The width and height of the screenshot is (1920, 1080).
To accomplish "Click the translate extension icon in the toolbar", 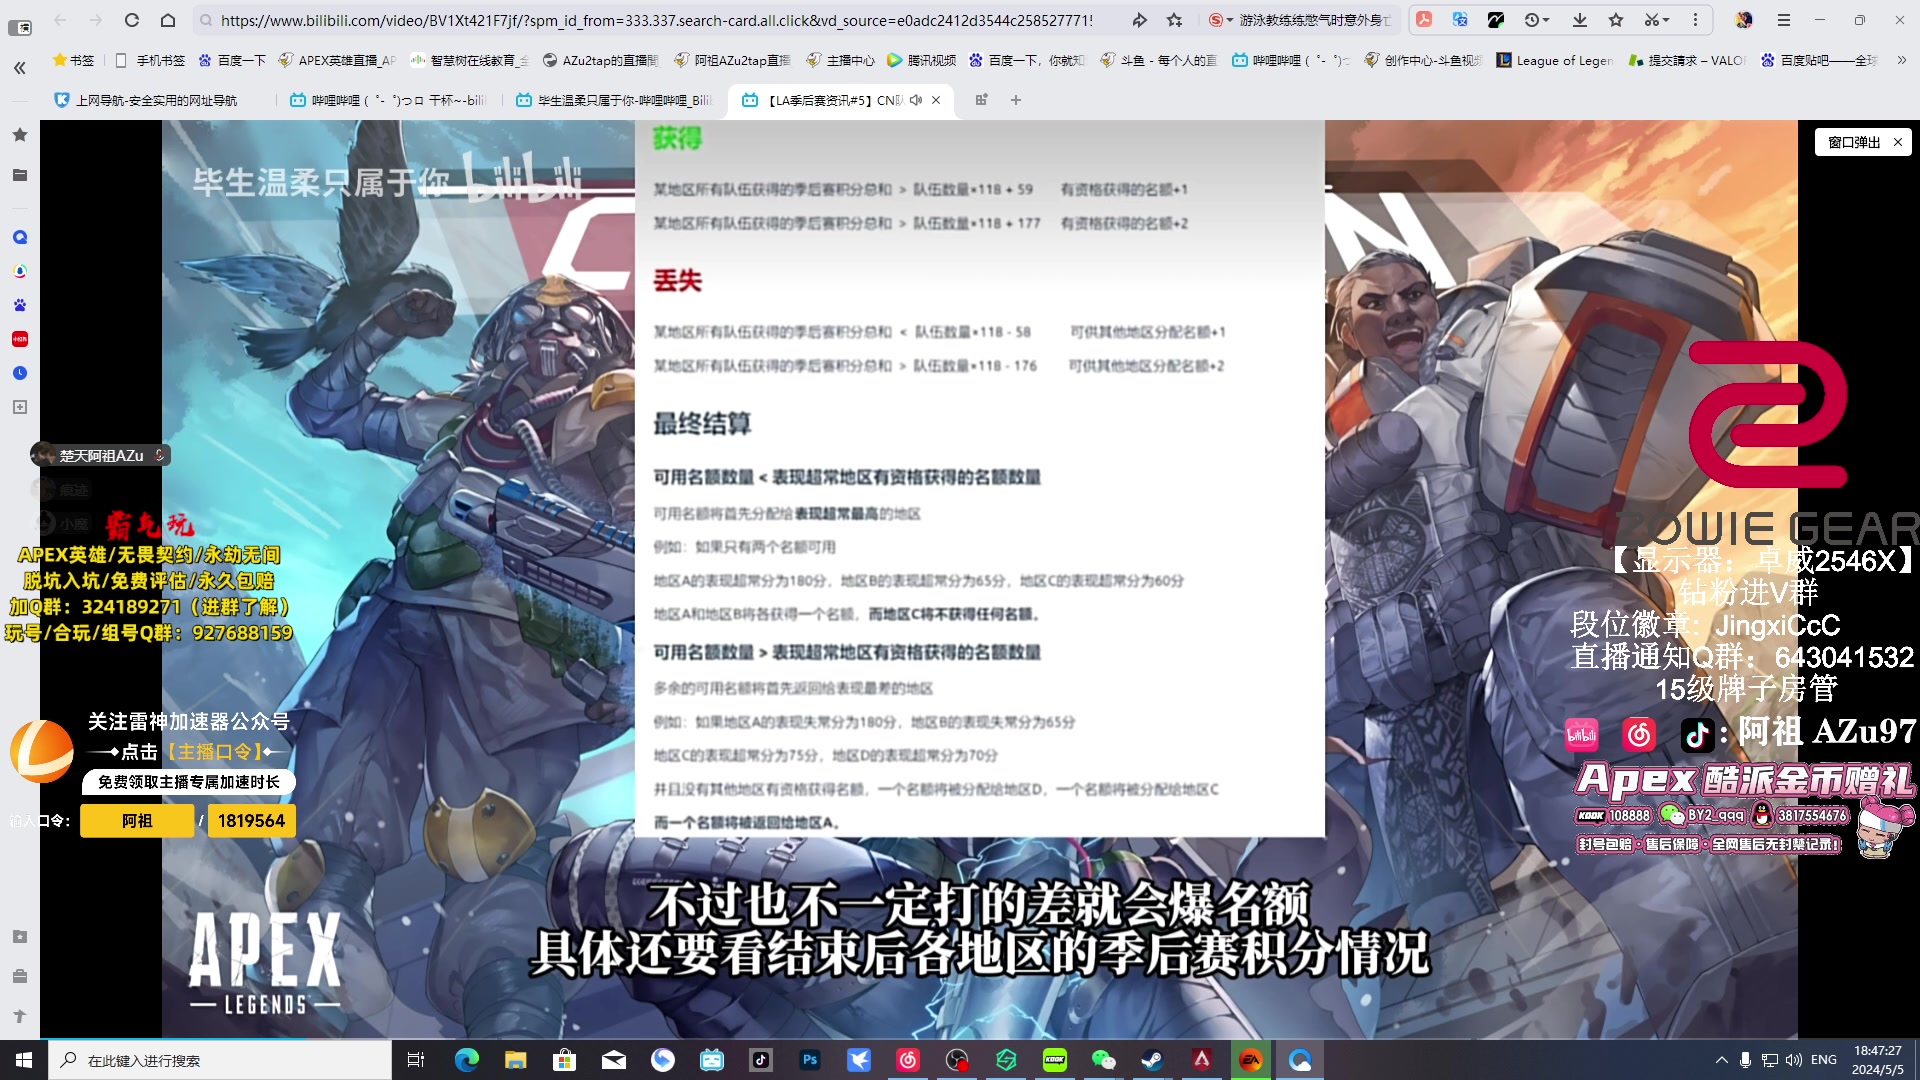I will click(1460, 20).
